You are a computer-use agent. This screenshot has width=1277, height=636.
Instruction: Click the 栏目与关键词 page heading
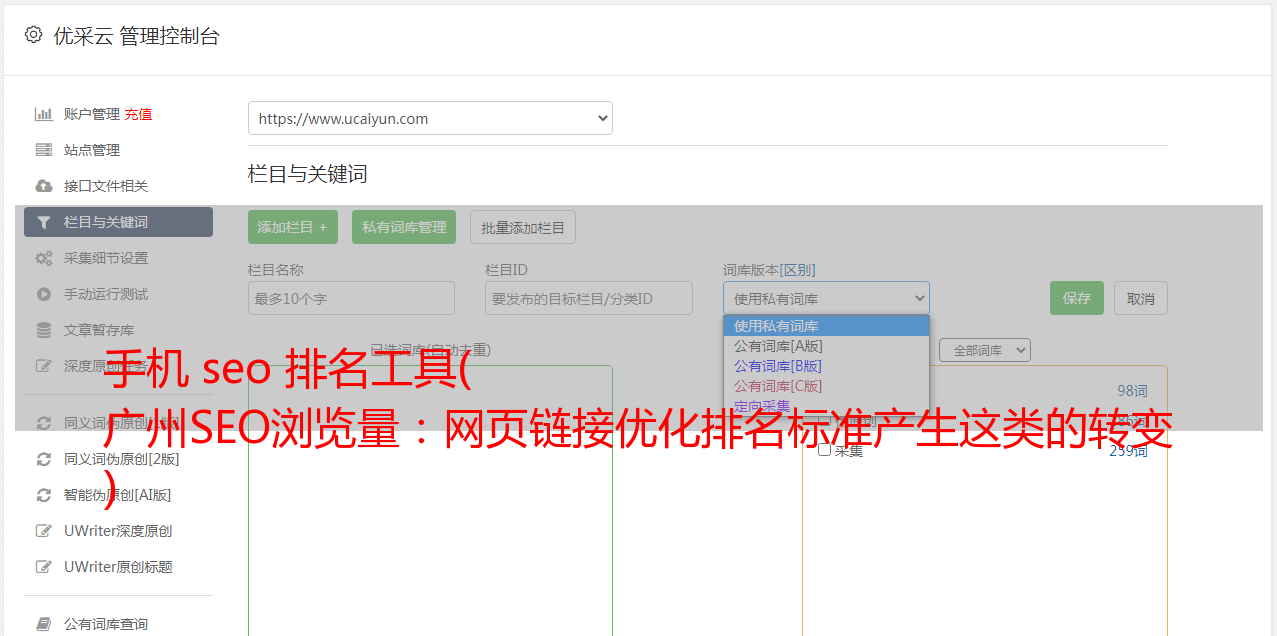tap(307, 174)
